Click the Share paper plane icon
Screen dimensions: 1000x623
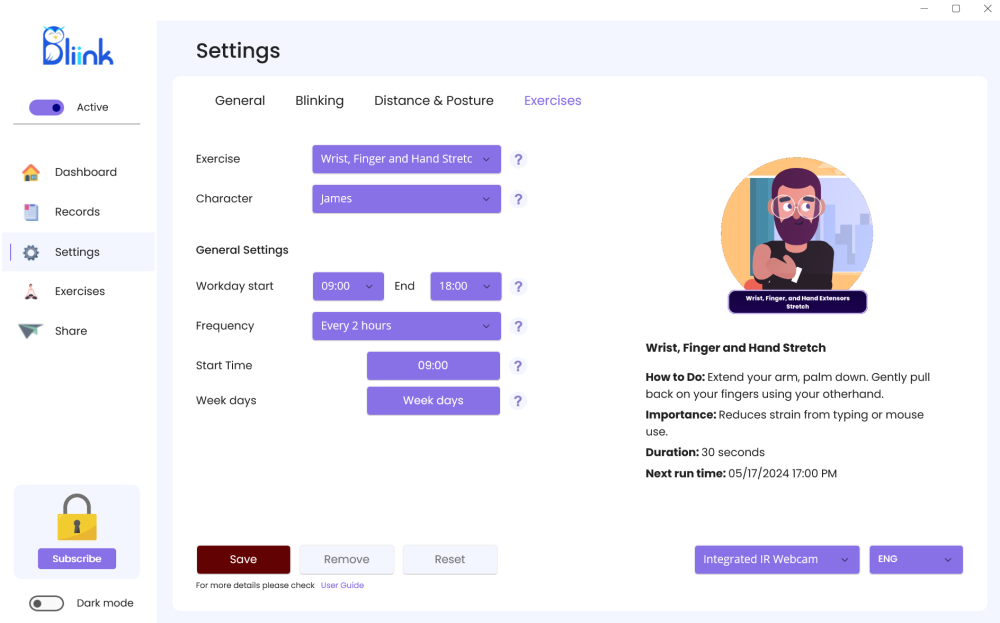[31, 331]
